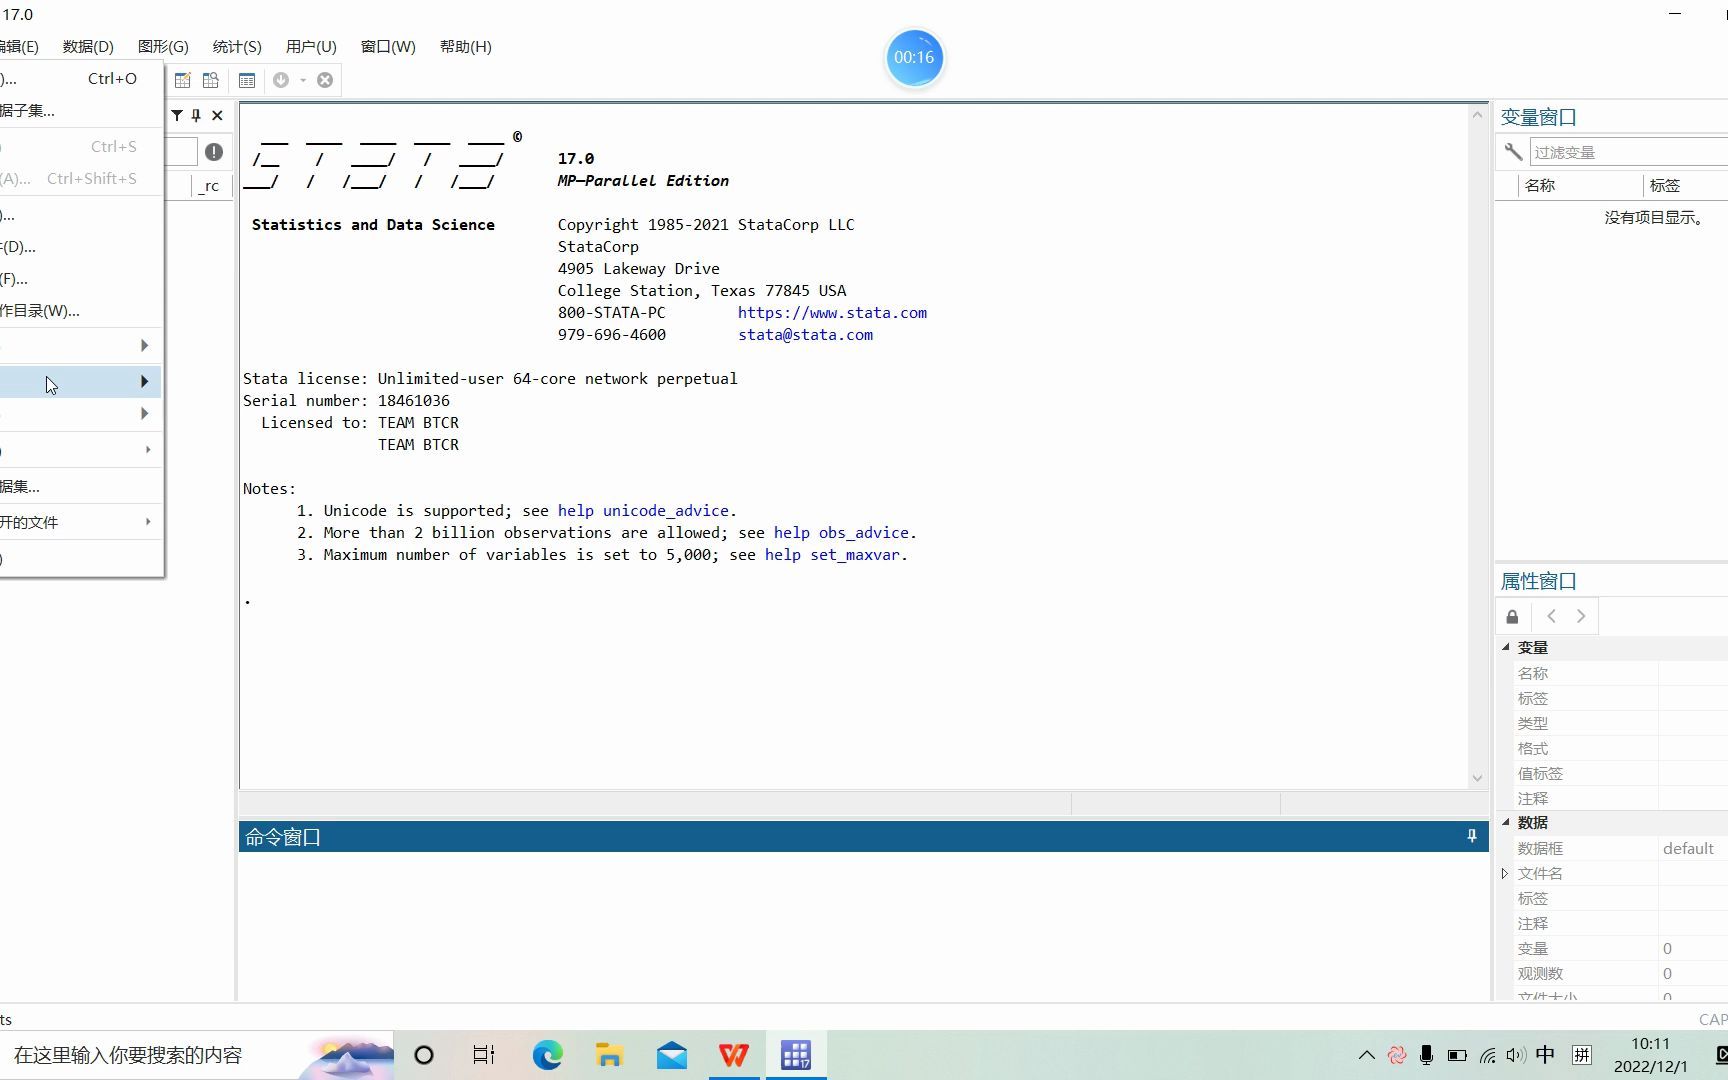Image resolution: width=1728 pixels, height=1080 pixels.
Task: Choose the (D)... menu entry
Action: click(x=81, y=247)
